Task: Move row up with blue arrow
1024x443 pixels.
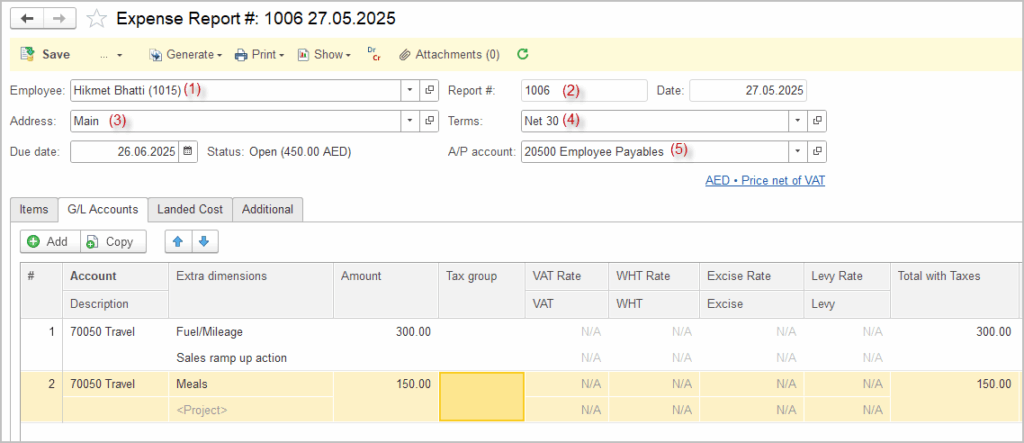Action: click(178, 242)
